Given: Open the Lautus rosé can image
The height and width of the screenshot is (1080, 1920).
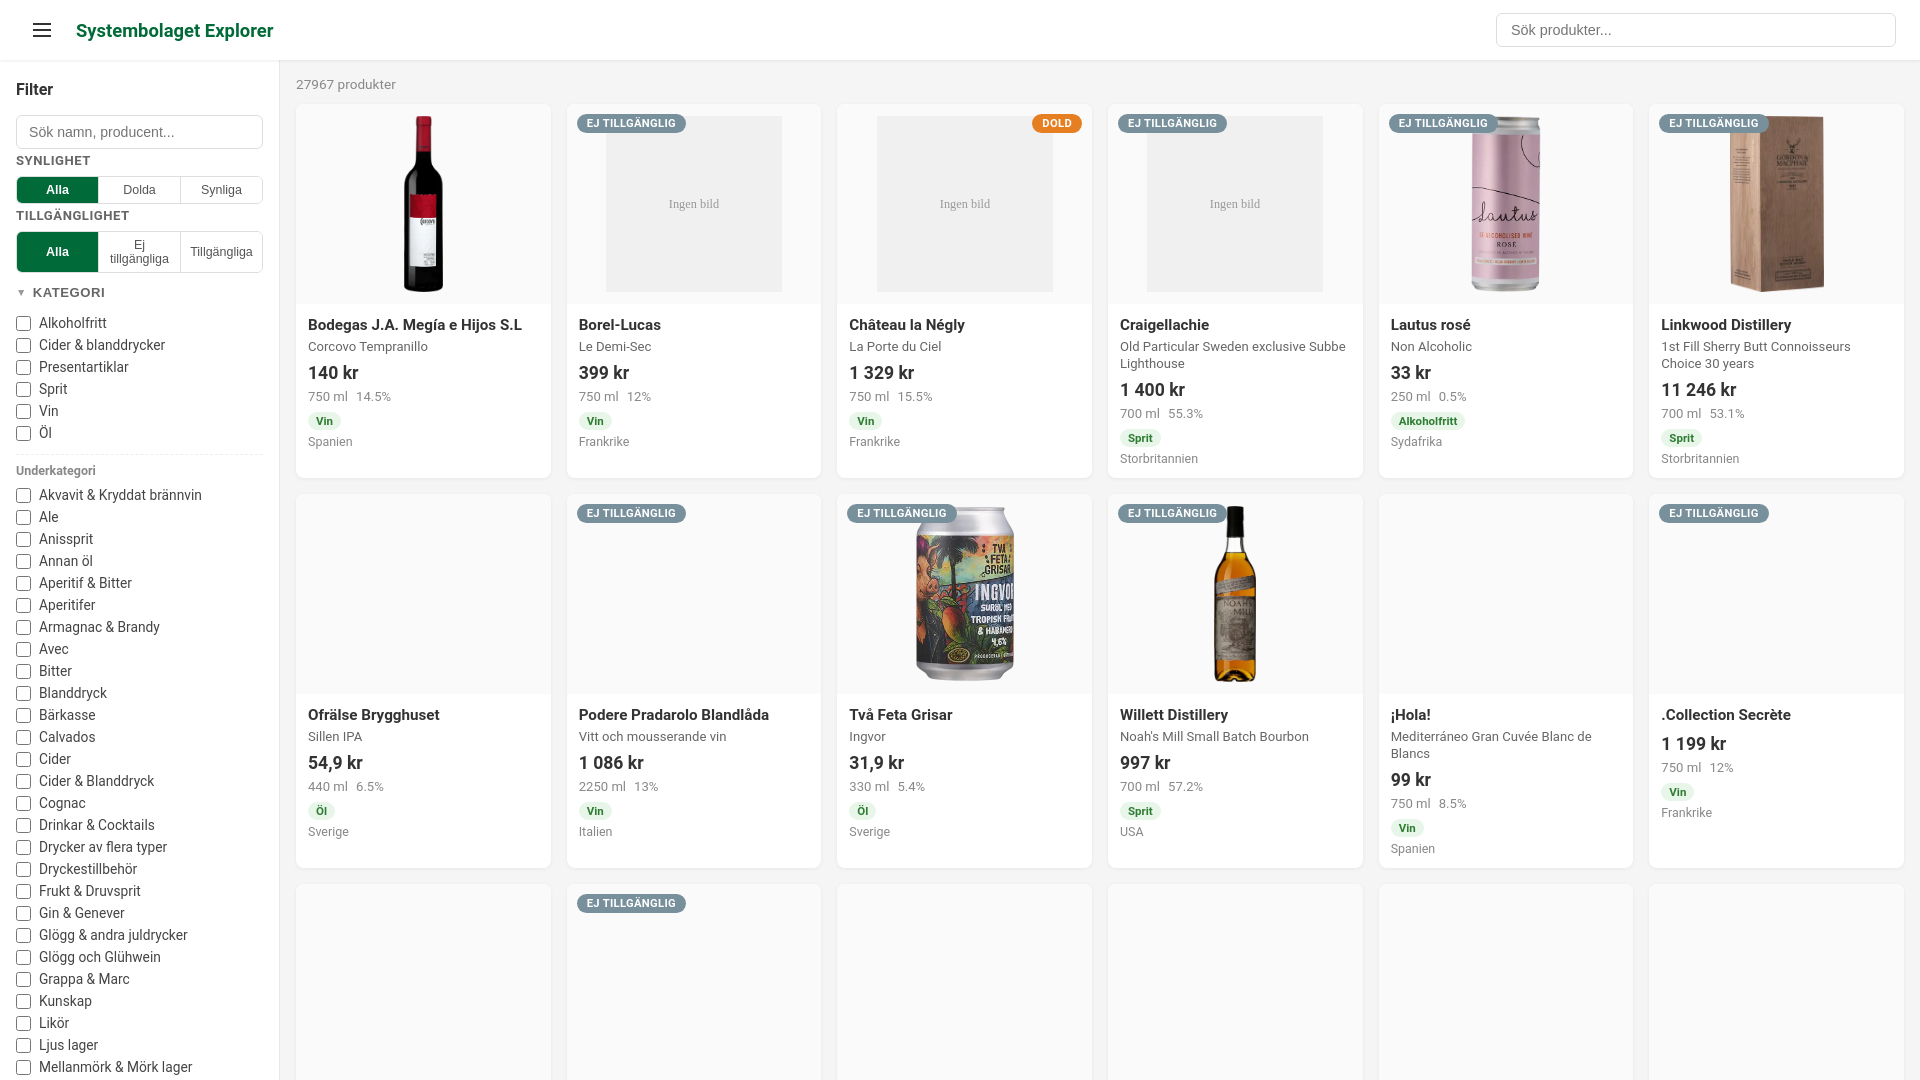Looking at the screenshot, I should [1505, 204].
